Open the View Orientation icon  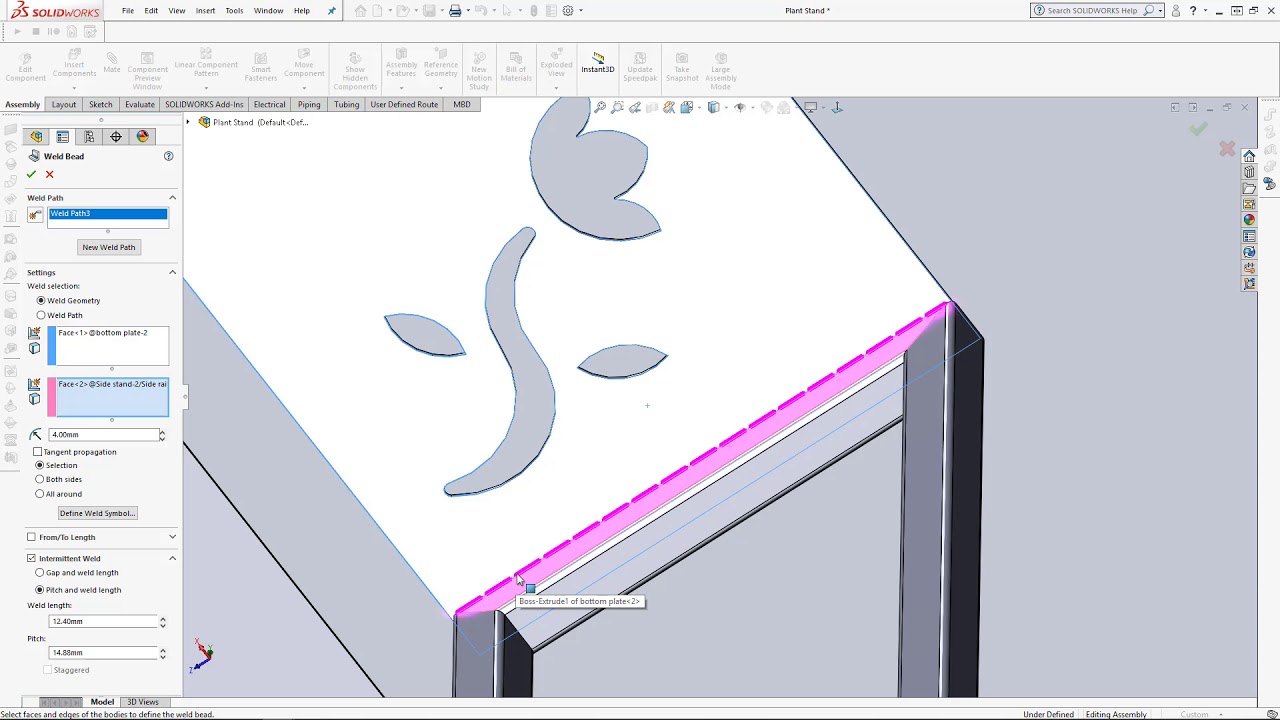pyautogui.click(x=686, y=107)
